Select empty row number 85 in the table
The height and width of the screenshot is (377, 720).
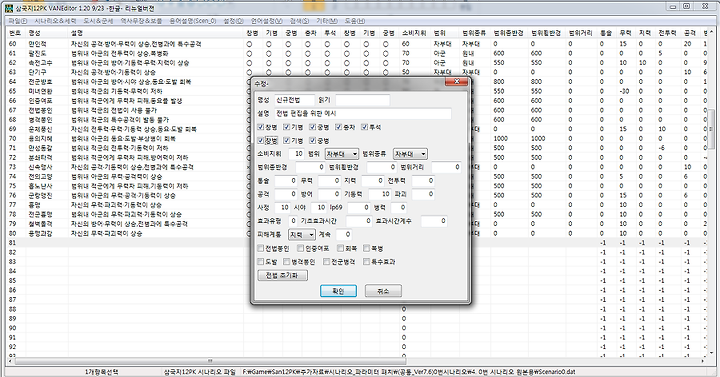click(12, 281)
